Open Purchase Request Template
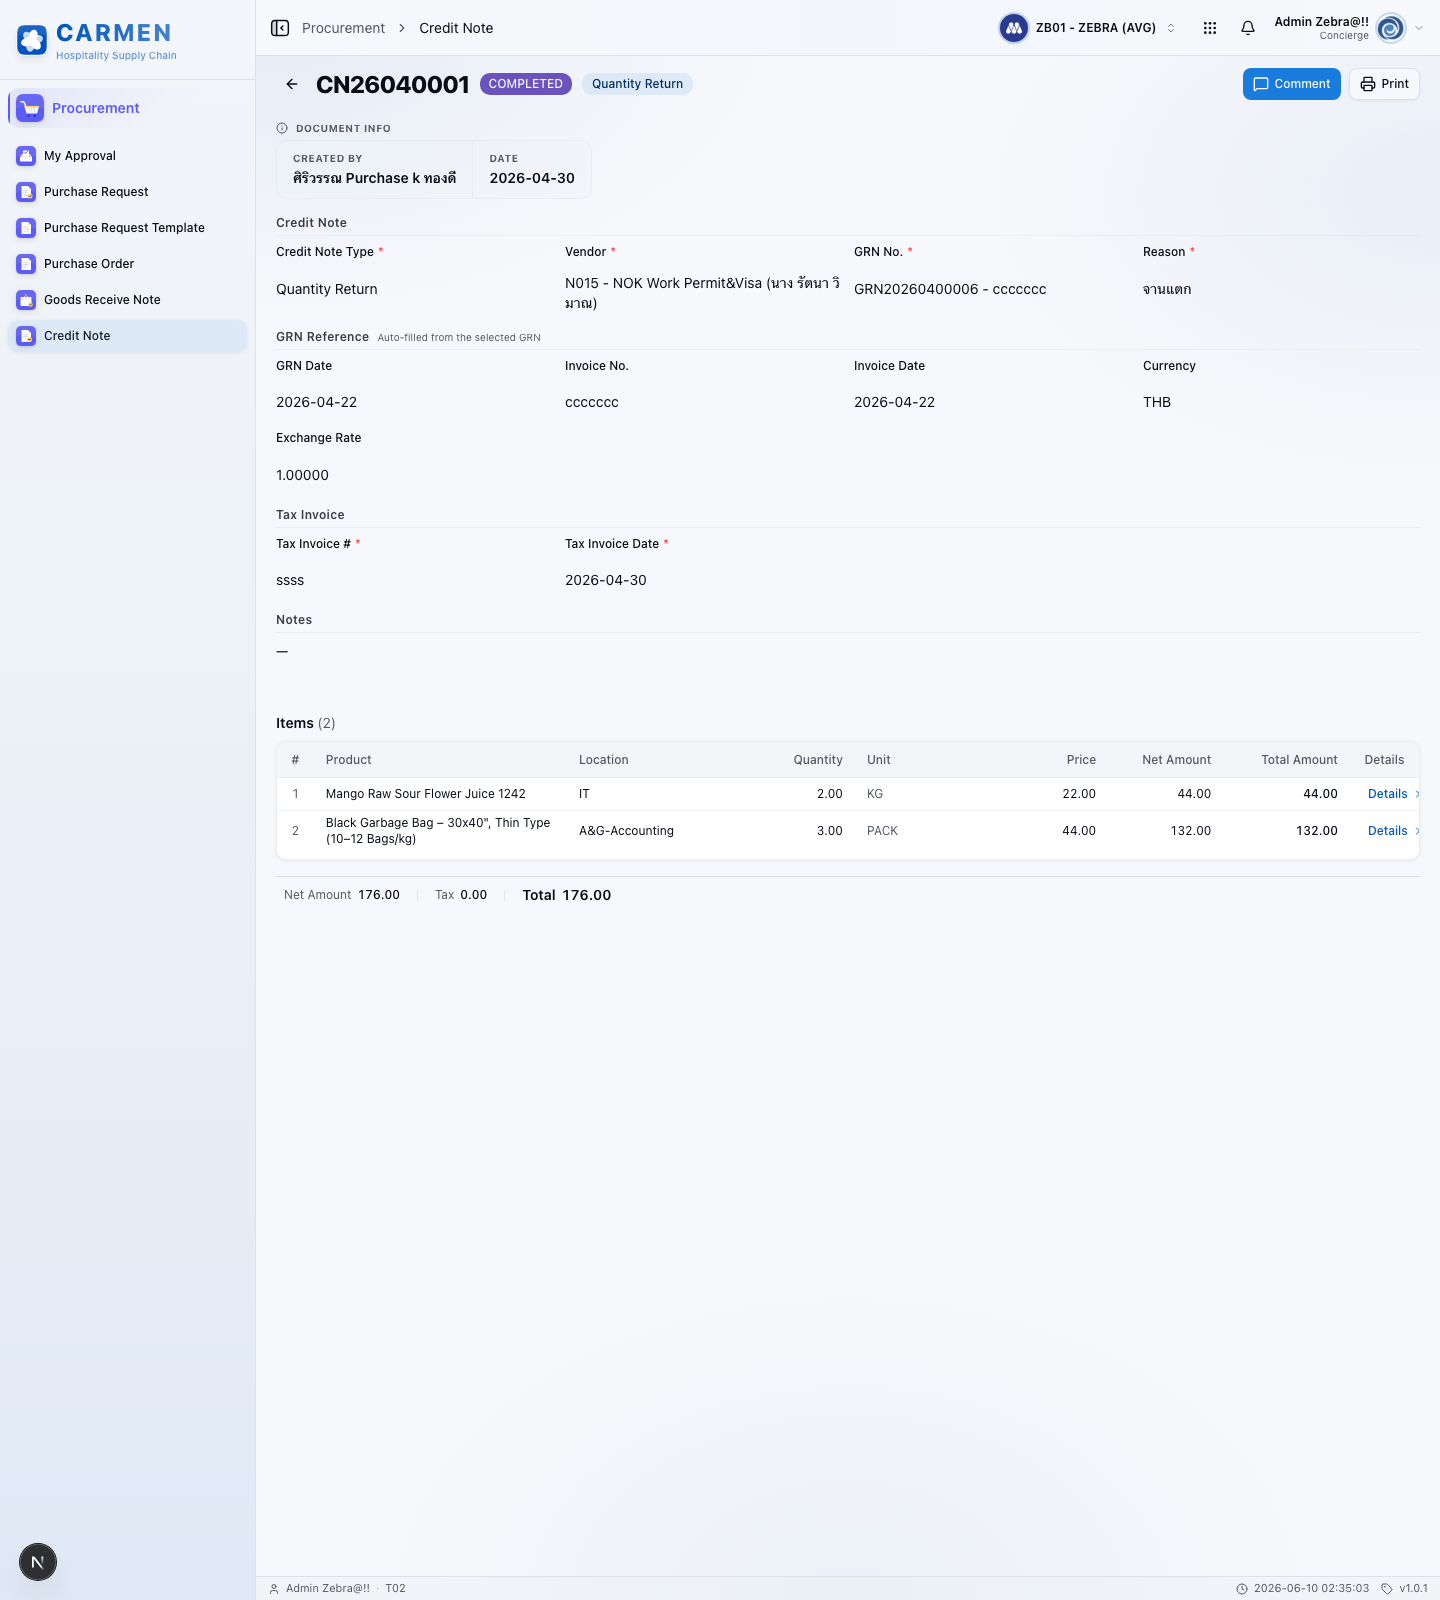 (128, 228)
